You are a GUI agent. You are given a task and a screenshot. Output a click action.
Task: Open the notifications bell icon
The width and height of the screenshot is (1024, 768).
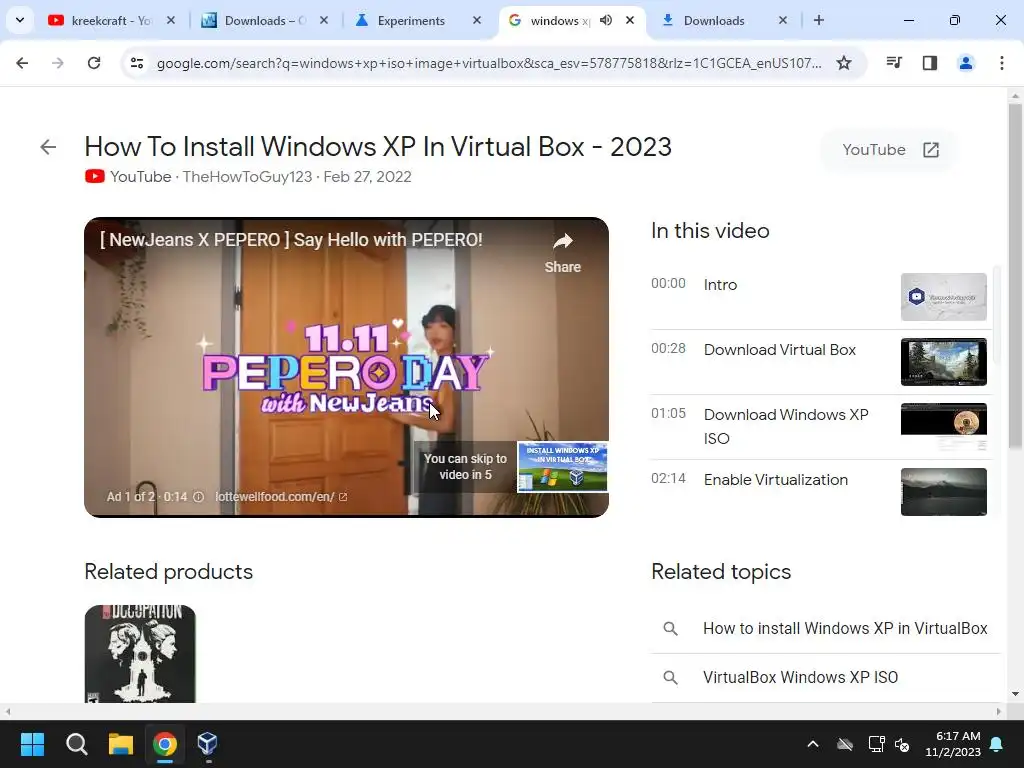[997, 744]
